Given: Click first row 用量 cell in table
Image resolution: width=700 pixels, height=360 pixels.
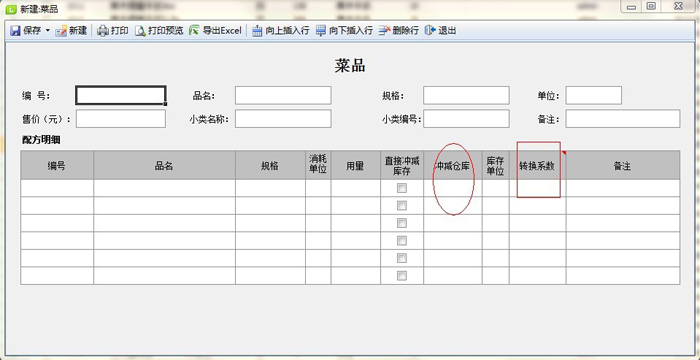Looking at the screenshot, I should pos(355,188).
